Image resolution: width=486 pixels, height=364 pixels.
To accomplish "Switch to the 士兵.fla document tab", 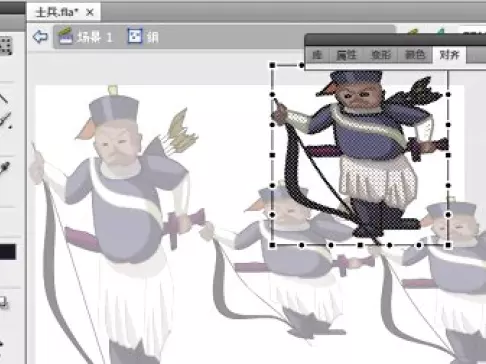I will (x=57, y=13).
